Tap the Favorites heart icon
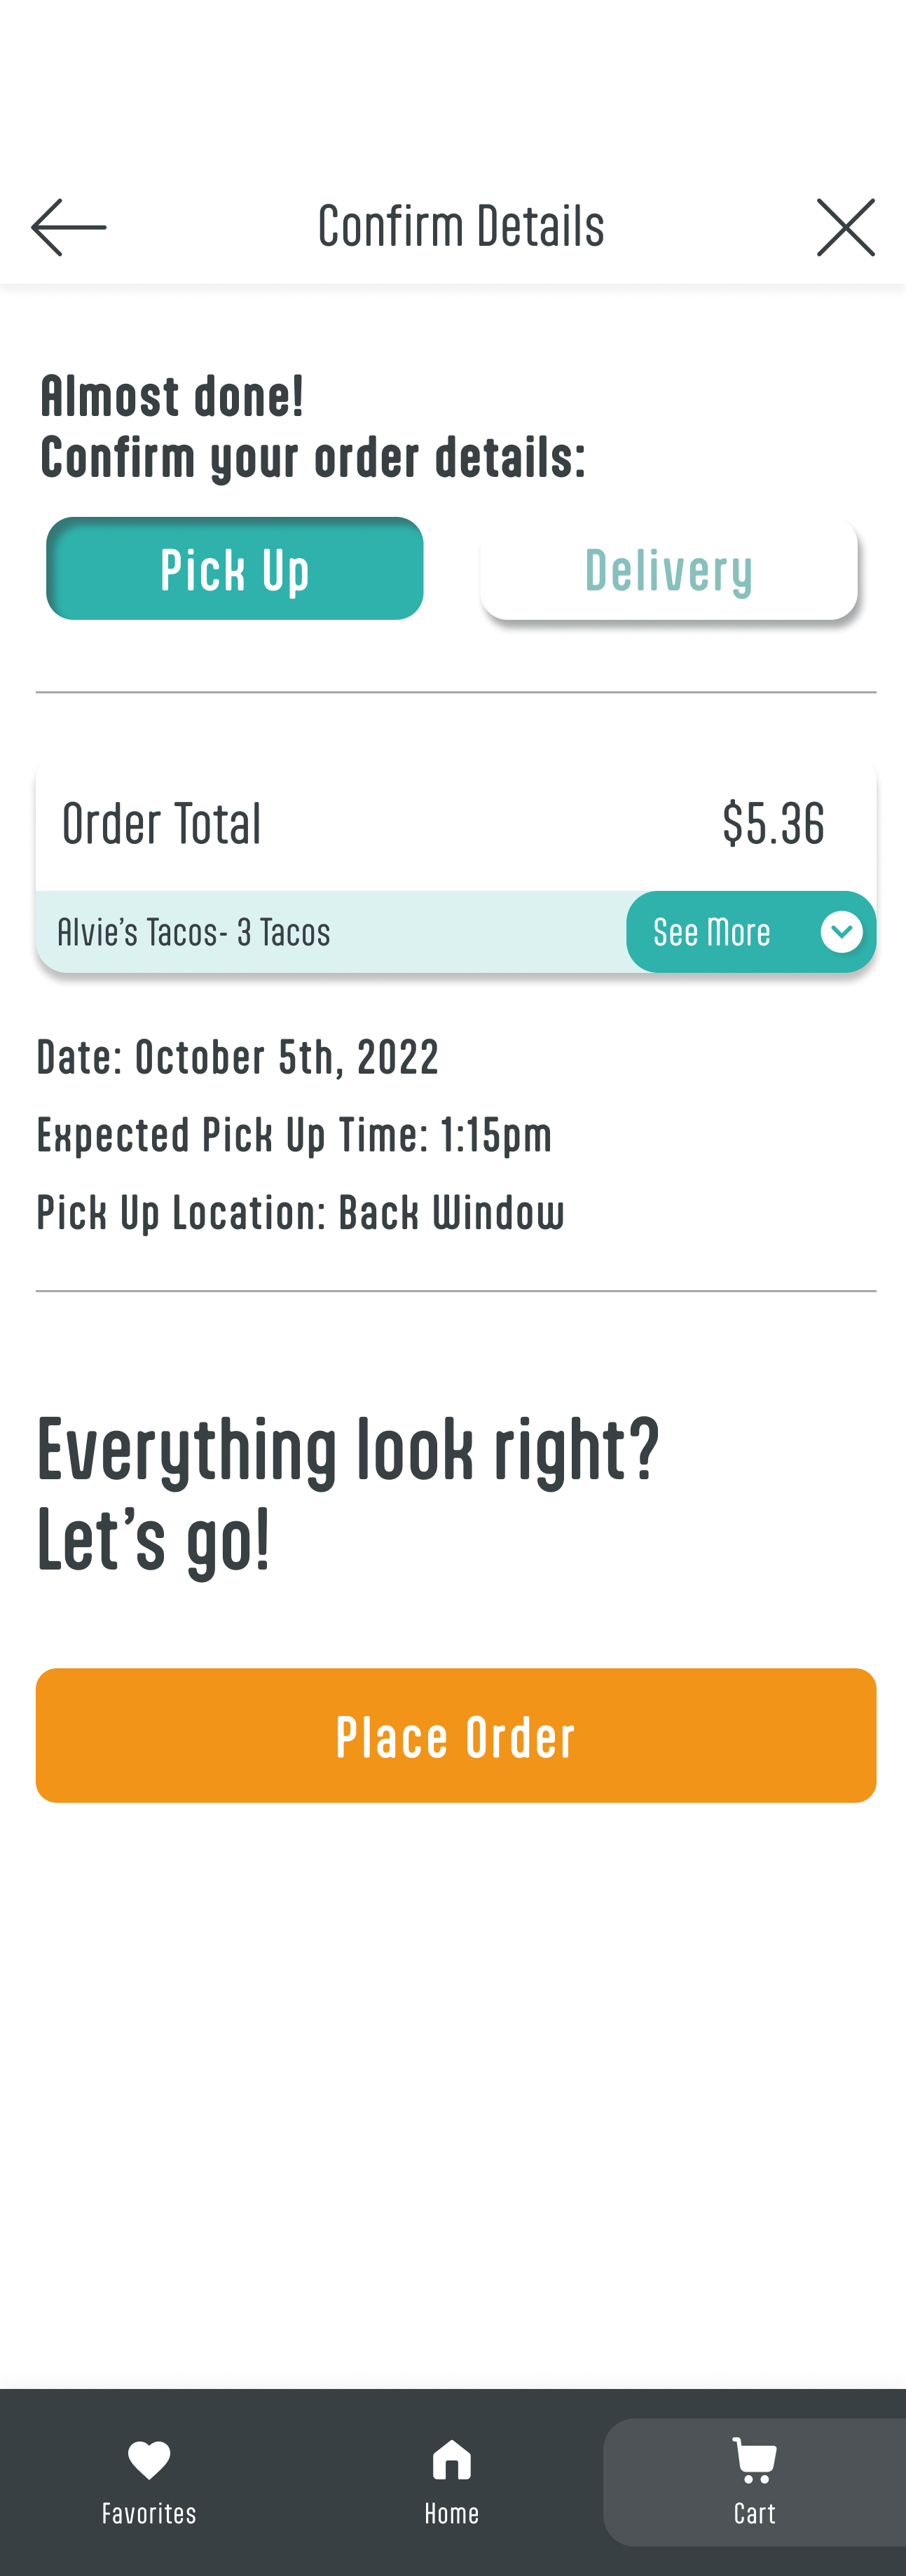 (149, 2460)
